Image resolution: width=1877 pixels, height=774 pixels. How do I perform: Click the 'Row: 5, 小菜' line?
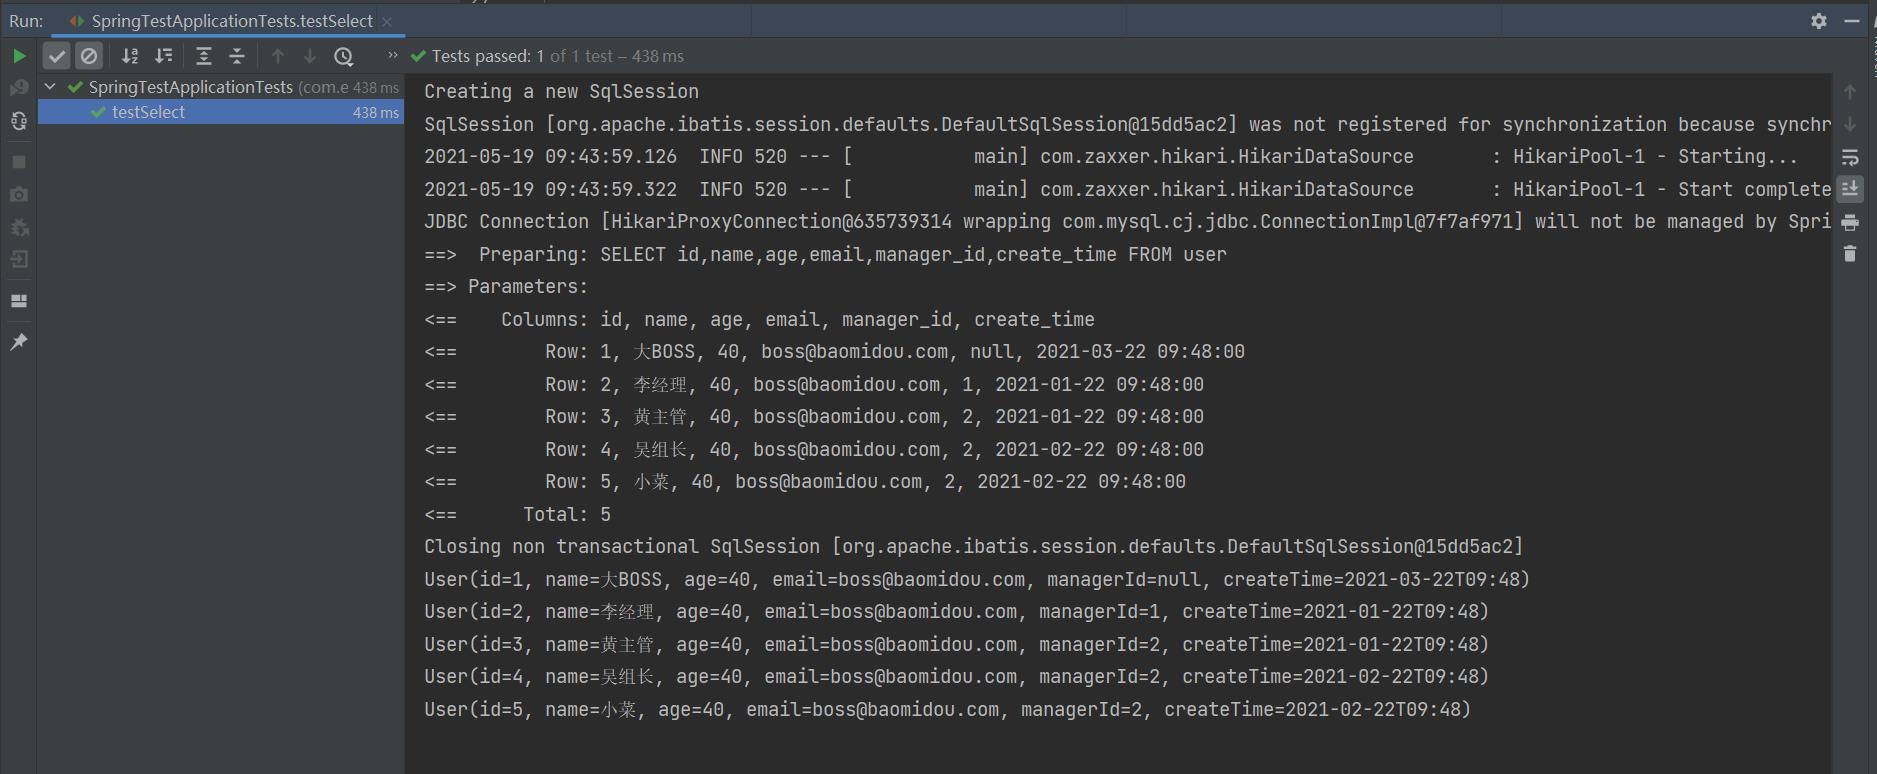[x=805, y=482]
